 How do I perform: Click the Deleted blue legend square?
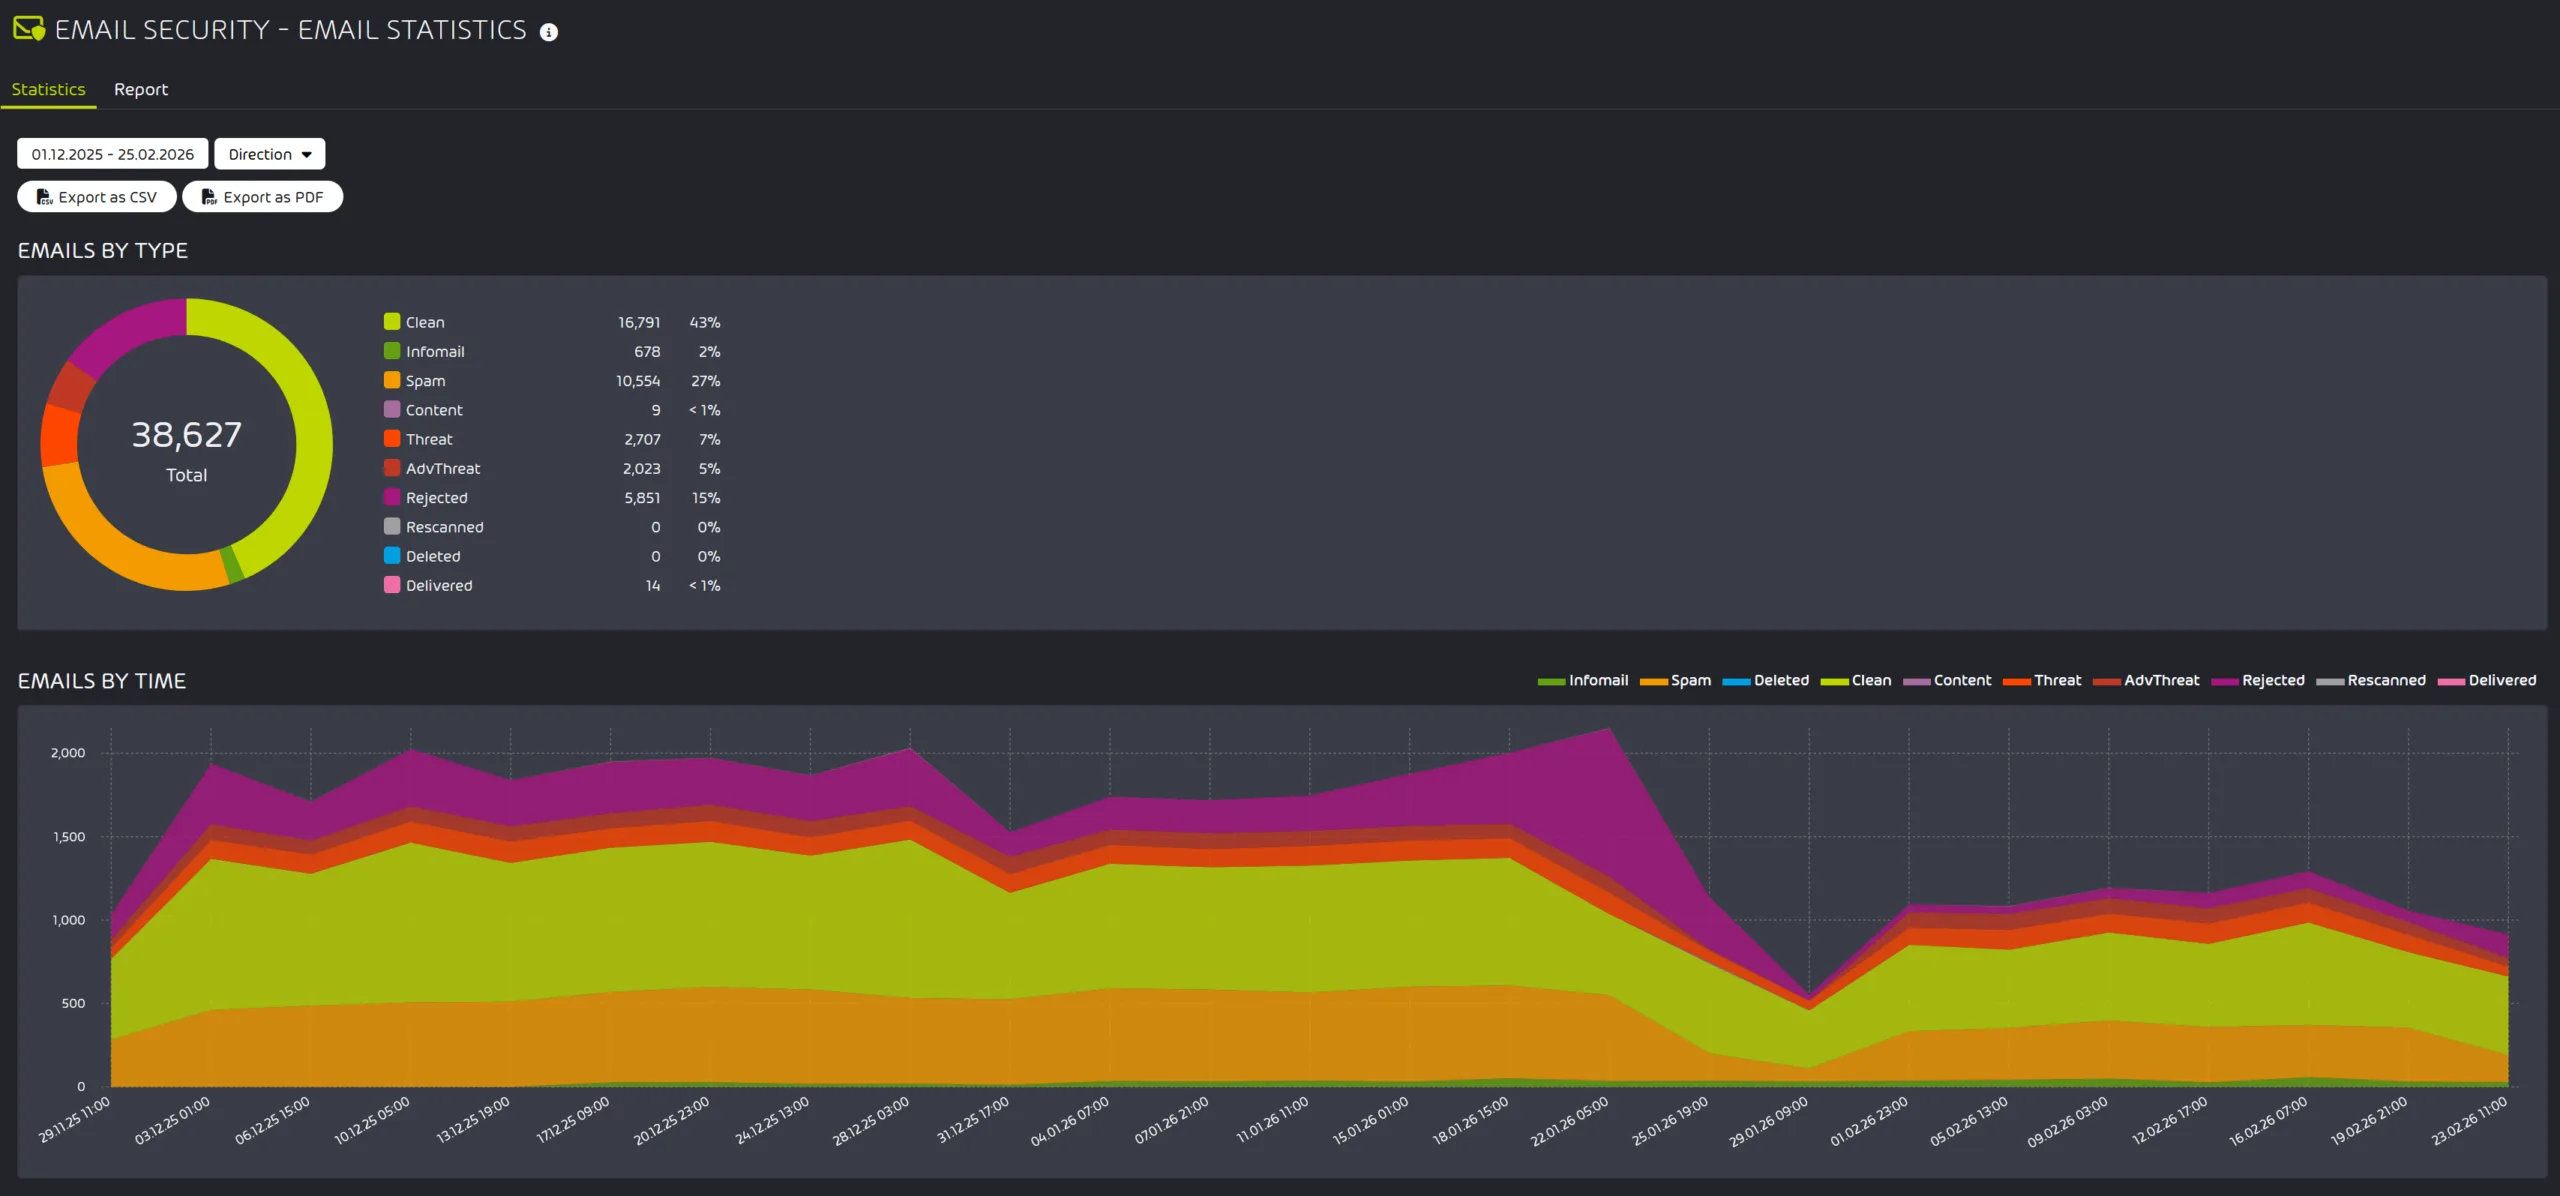[x=392, y=556]
